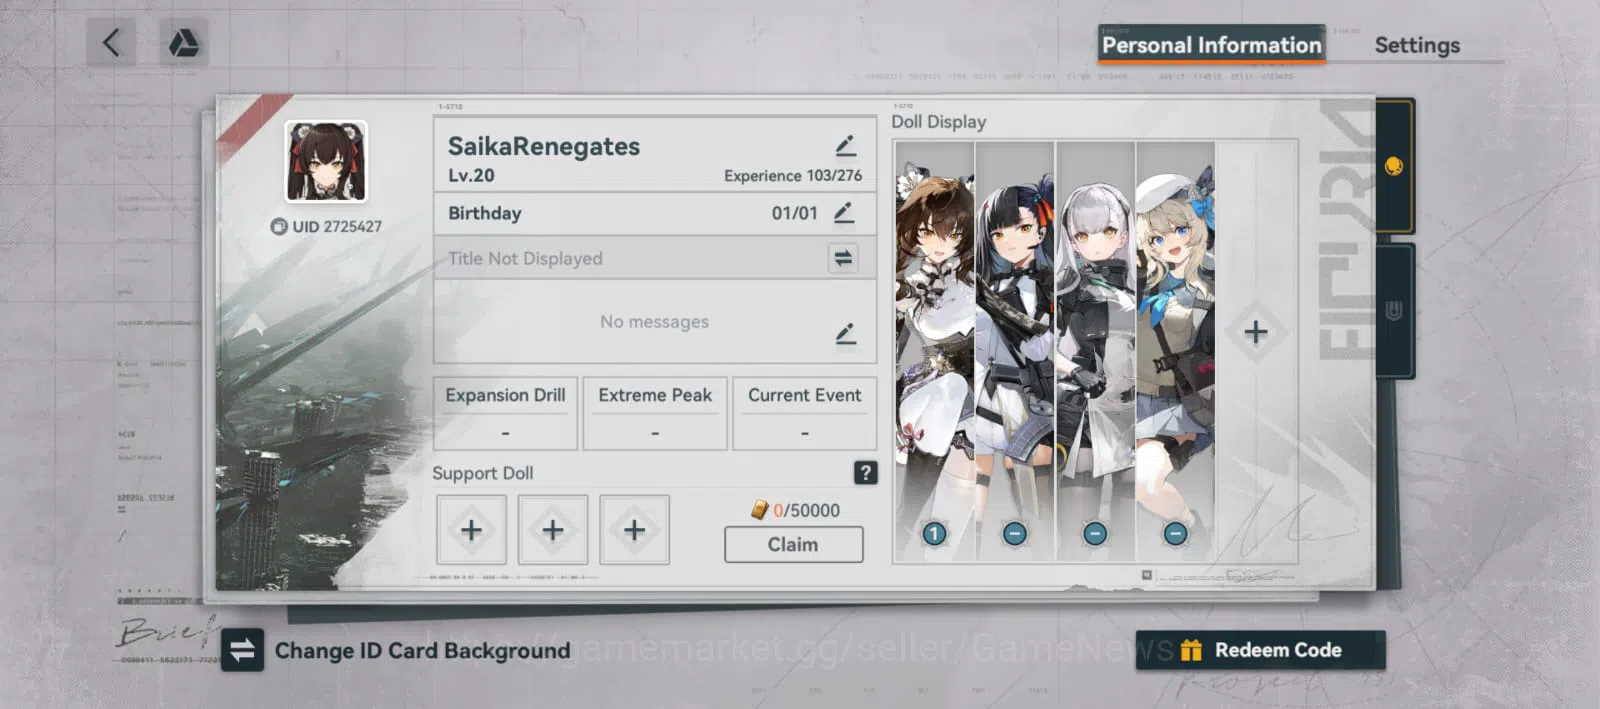The height and width of the screenshot is (709, 1600).
Task: Edit the Birthday pencil icon
Action: click(843, 213)
